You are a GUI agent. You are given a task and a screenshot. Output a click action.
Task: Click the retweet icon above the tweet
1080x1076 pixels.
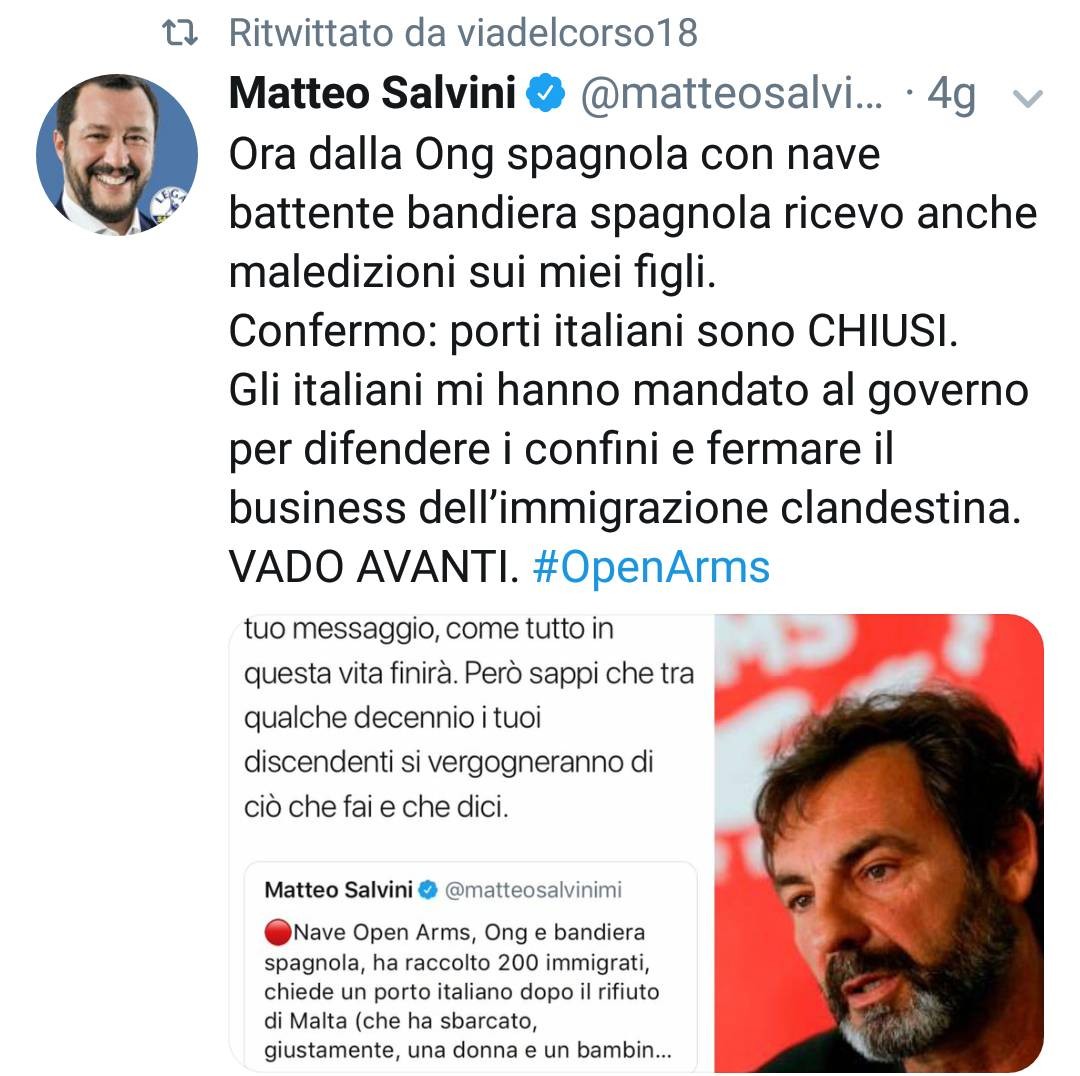180,34
